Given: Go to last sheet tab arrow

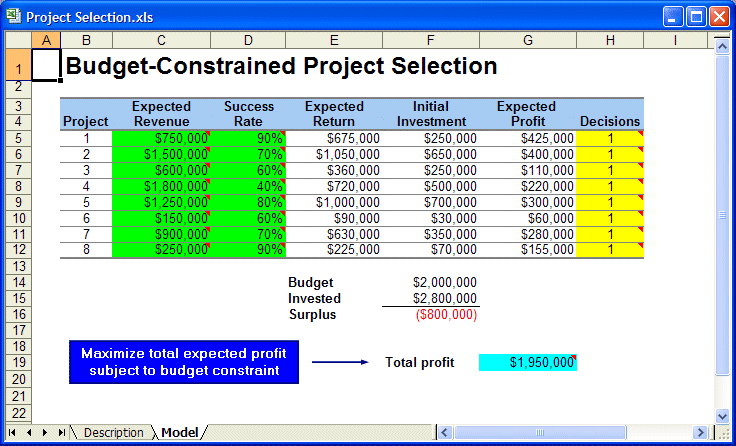Looking at the screenshot, I should pos(61,432).
